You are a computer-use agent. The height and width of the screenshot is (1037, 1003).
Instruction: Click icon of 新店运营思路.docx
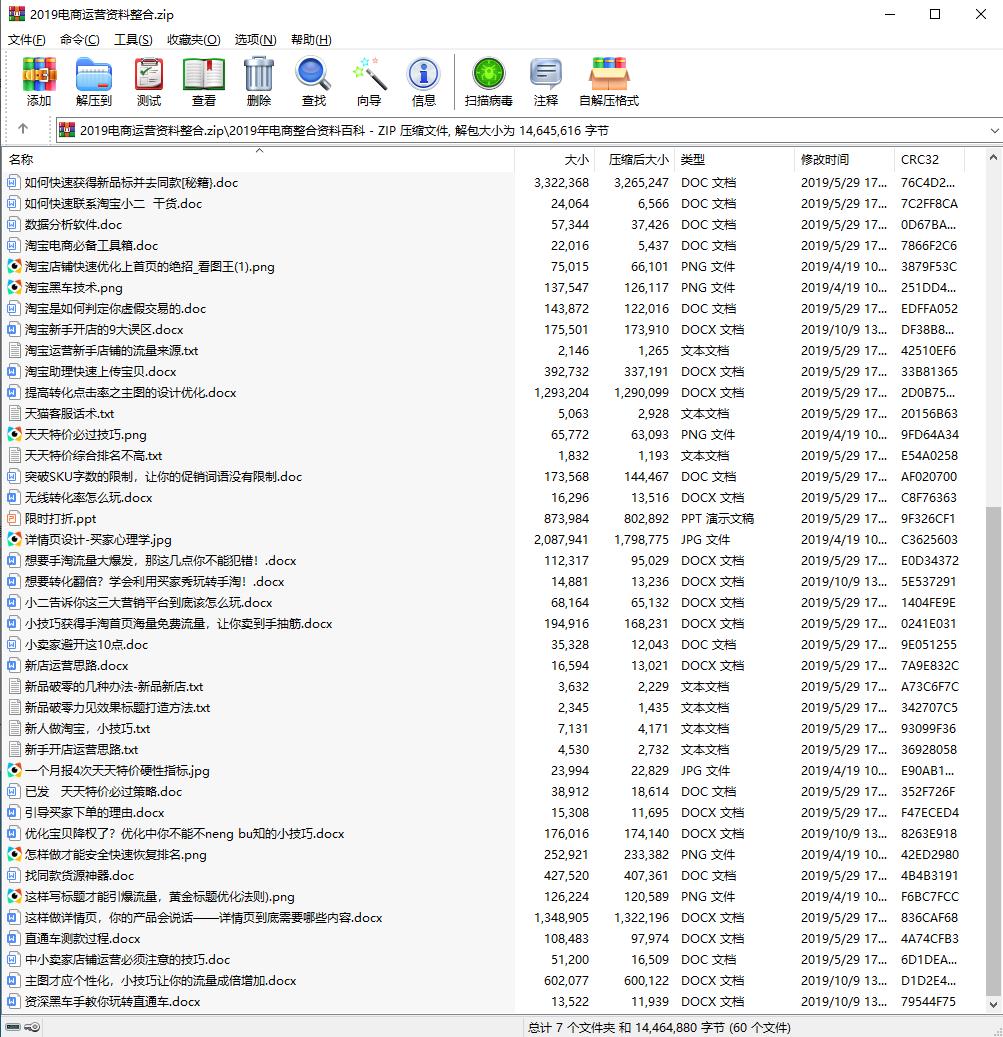(x=14, y=665)
